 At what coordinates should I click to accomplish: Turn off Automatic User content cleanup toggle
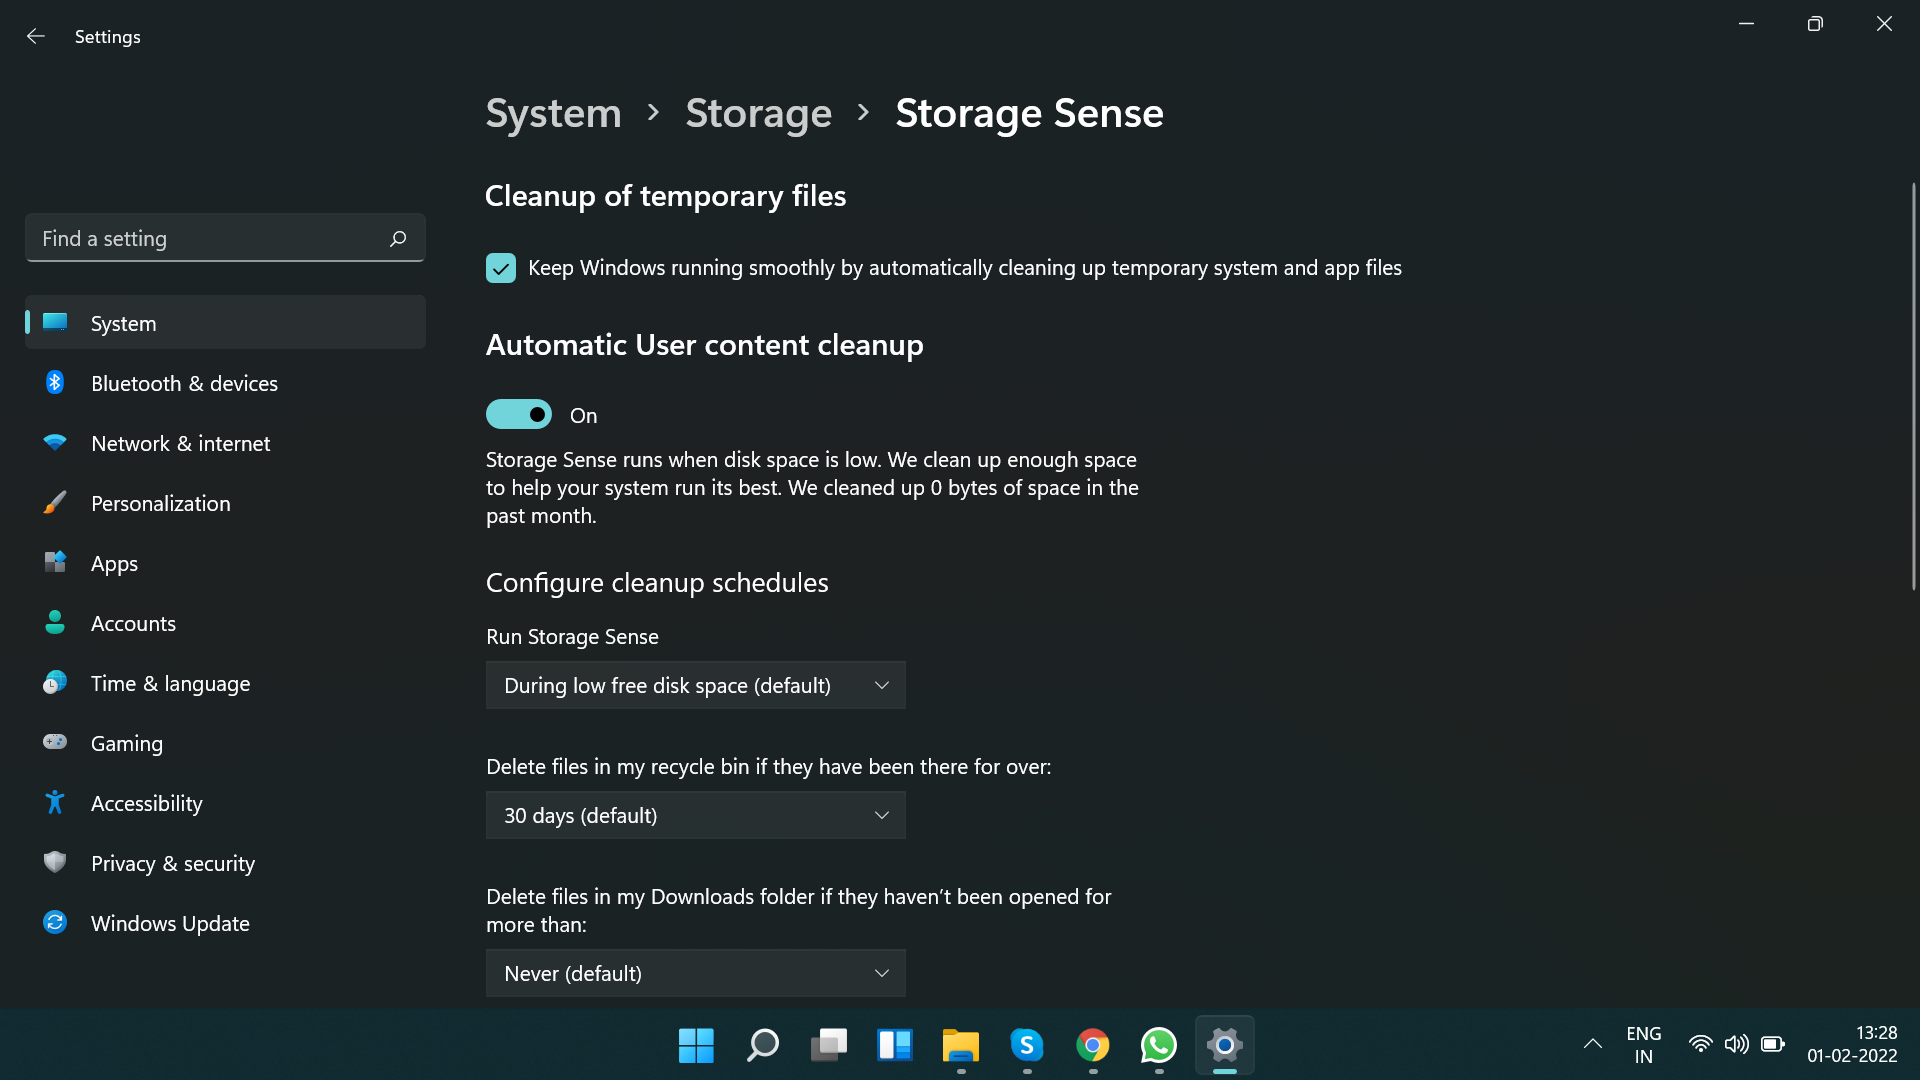click(x=519, y=414)
